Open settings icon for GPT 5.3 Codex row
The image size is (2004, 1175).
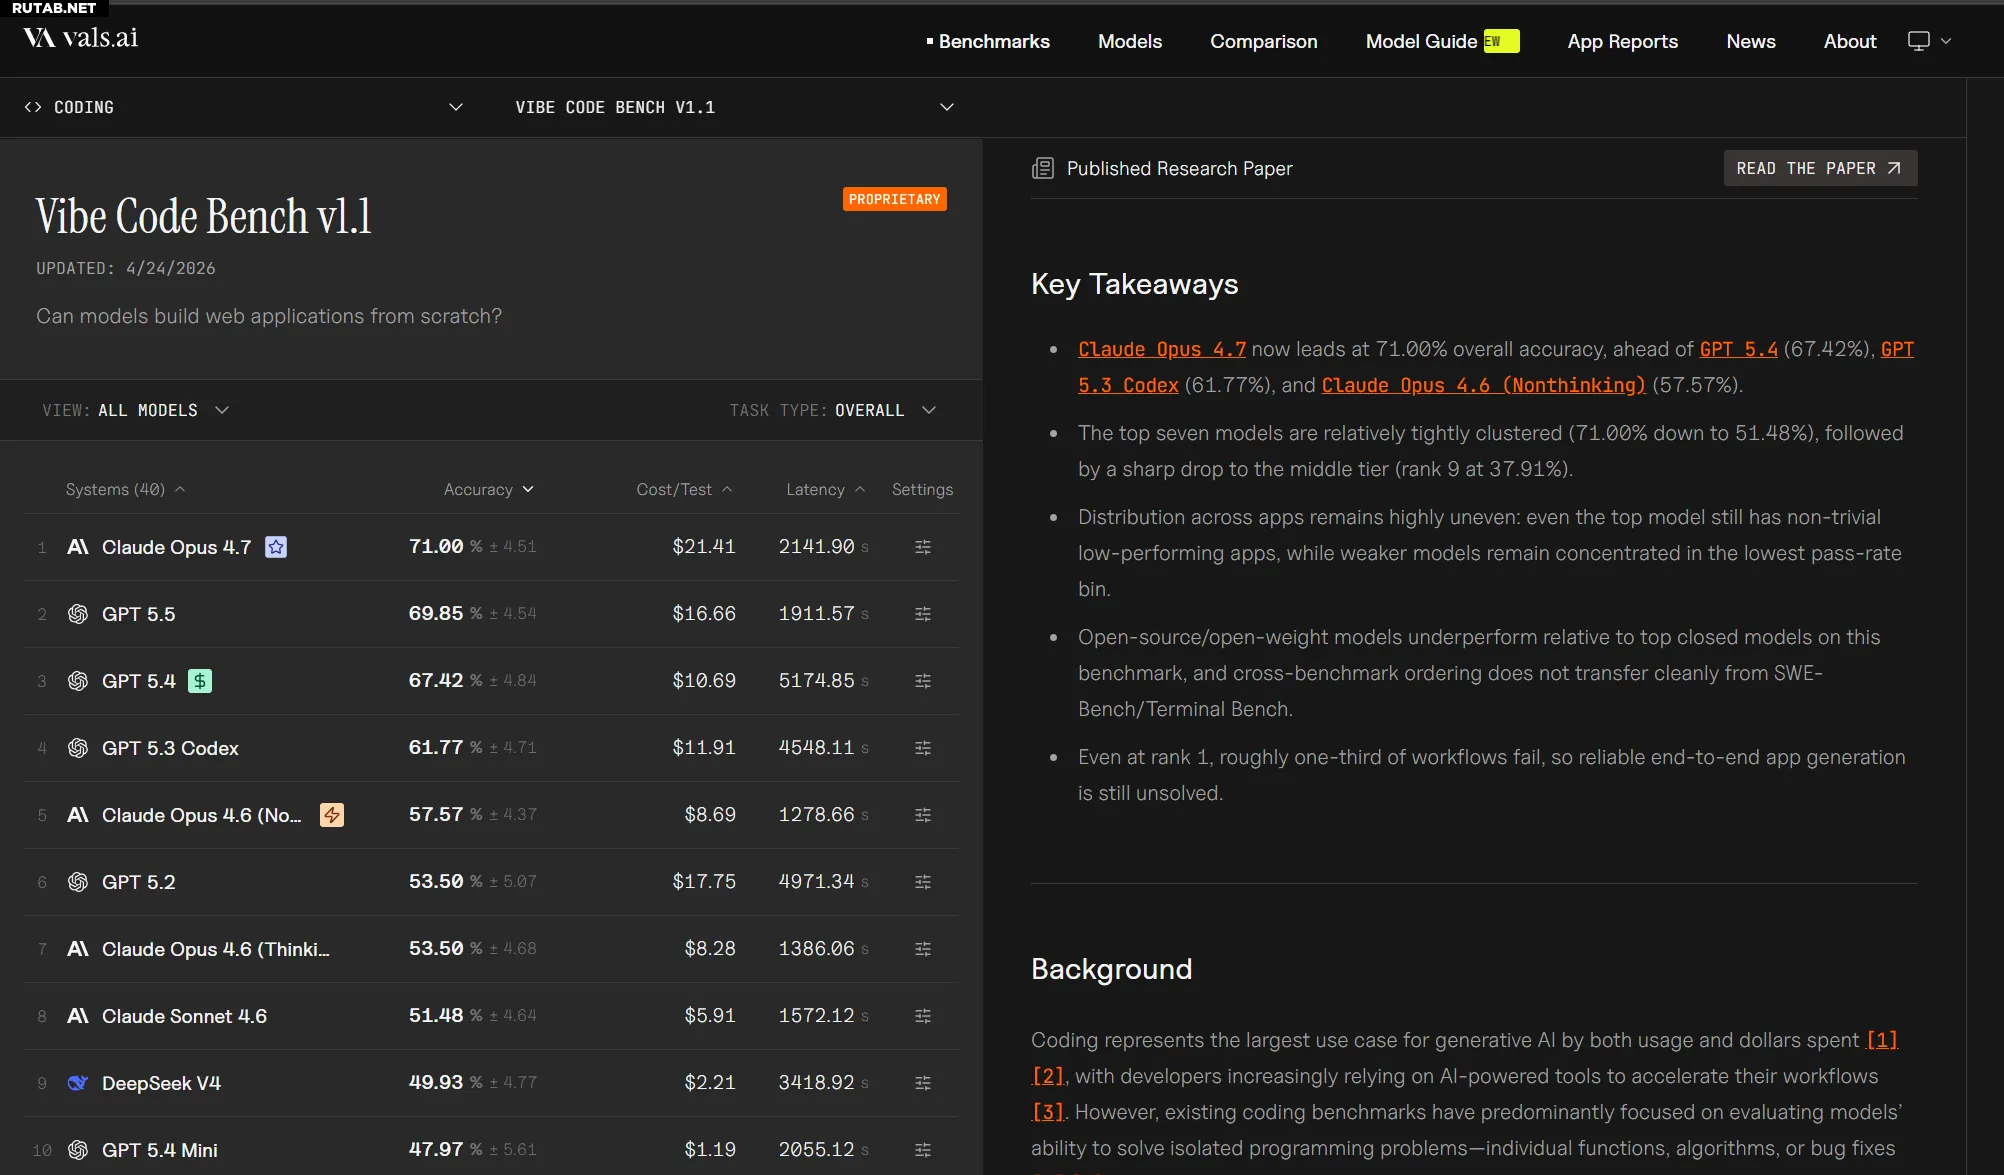point(922,748)
